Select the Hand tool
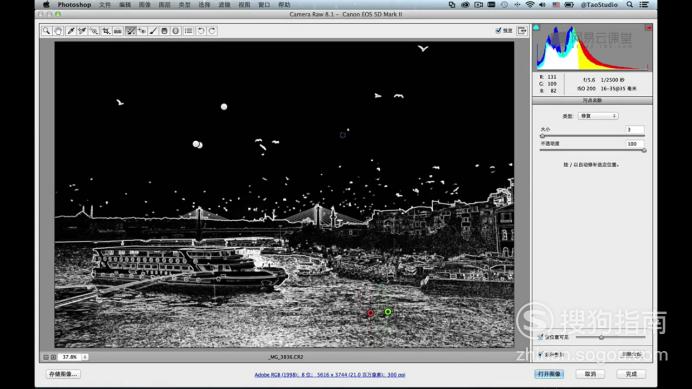692x389 pixels. tap(58, 31)
